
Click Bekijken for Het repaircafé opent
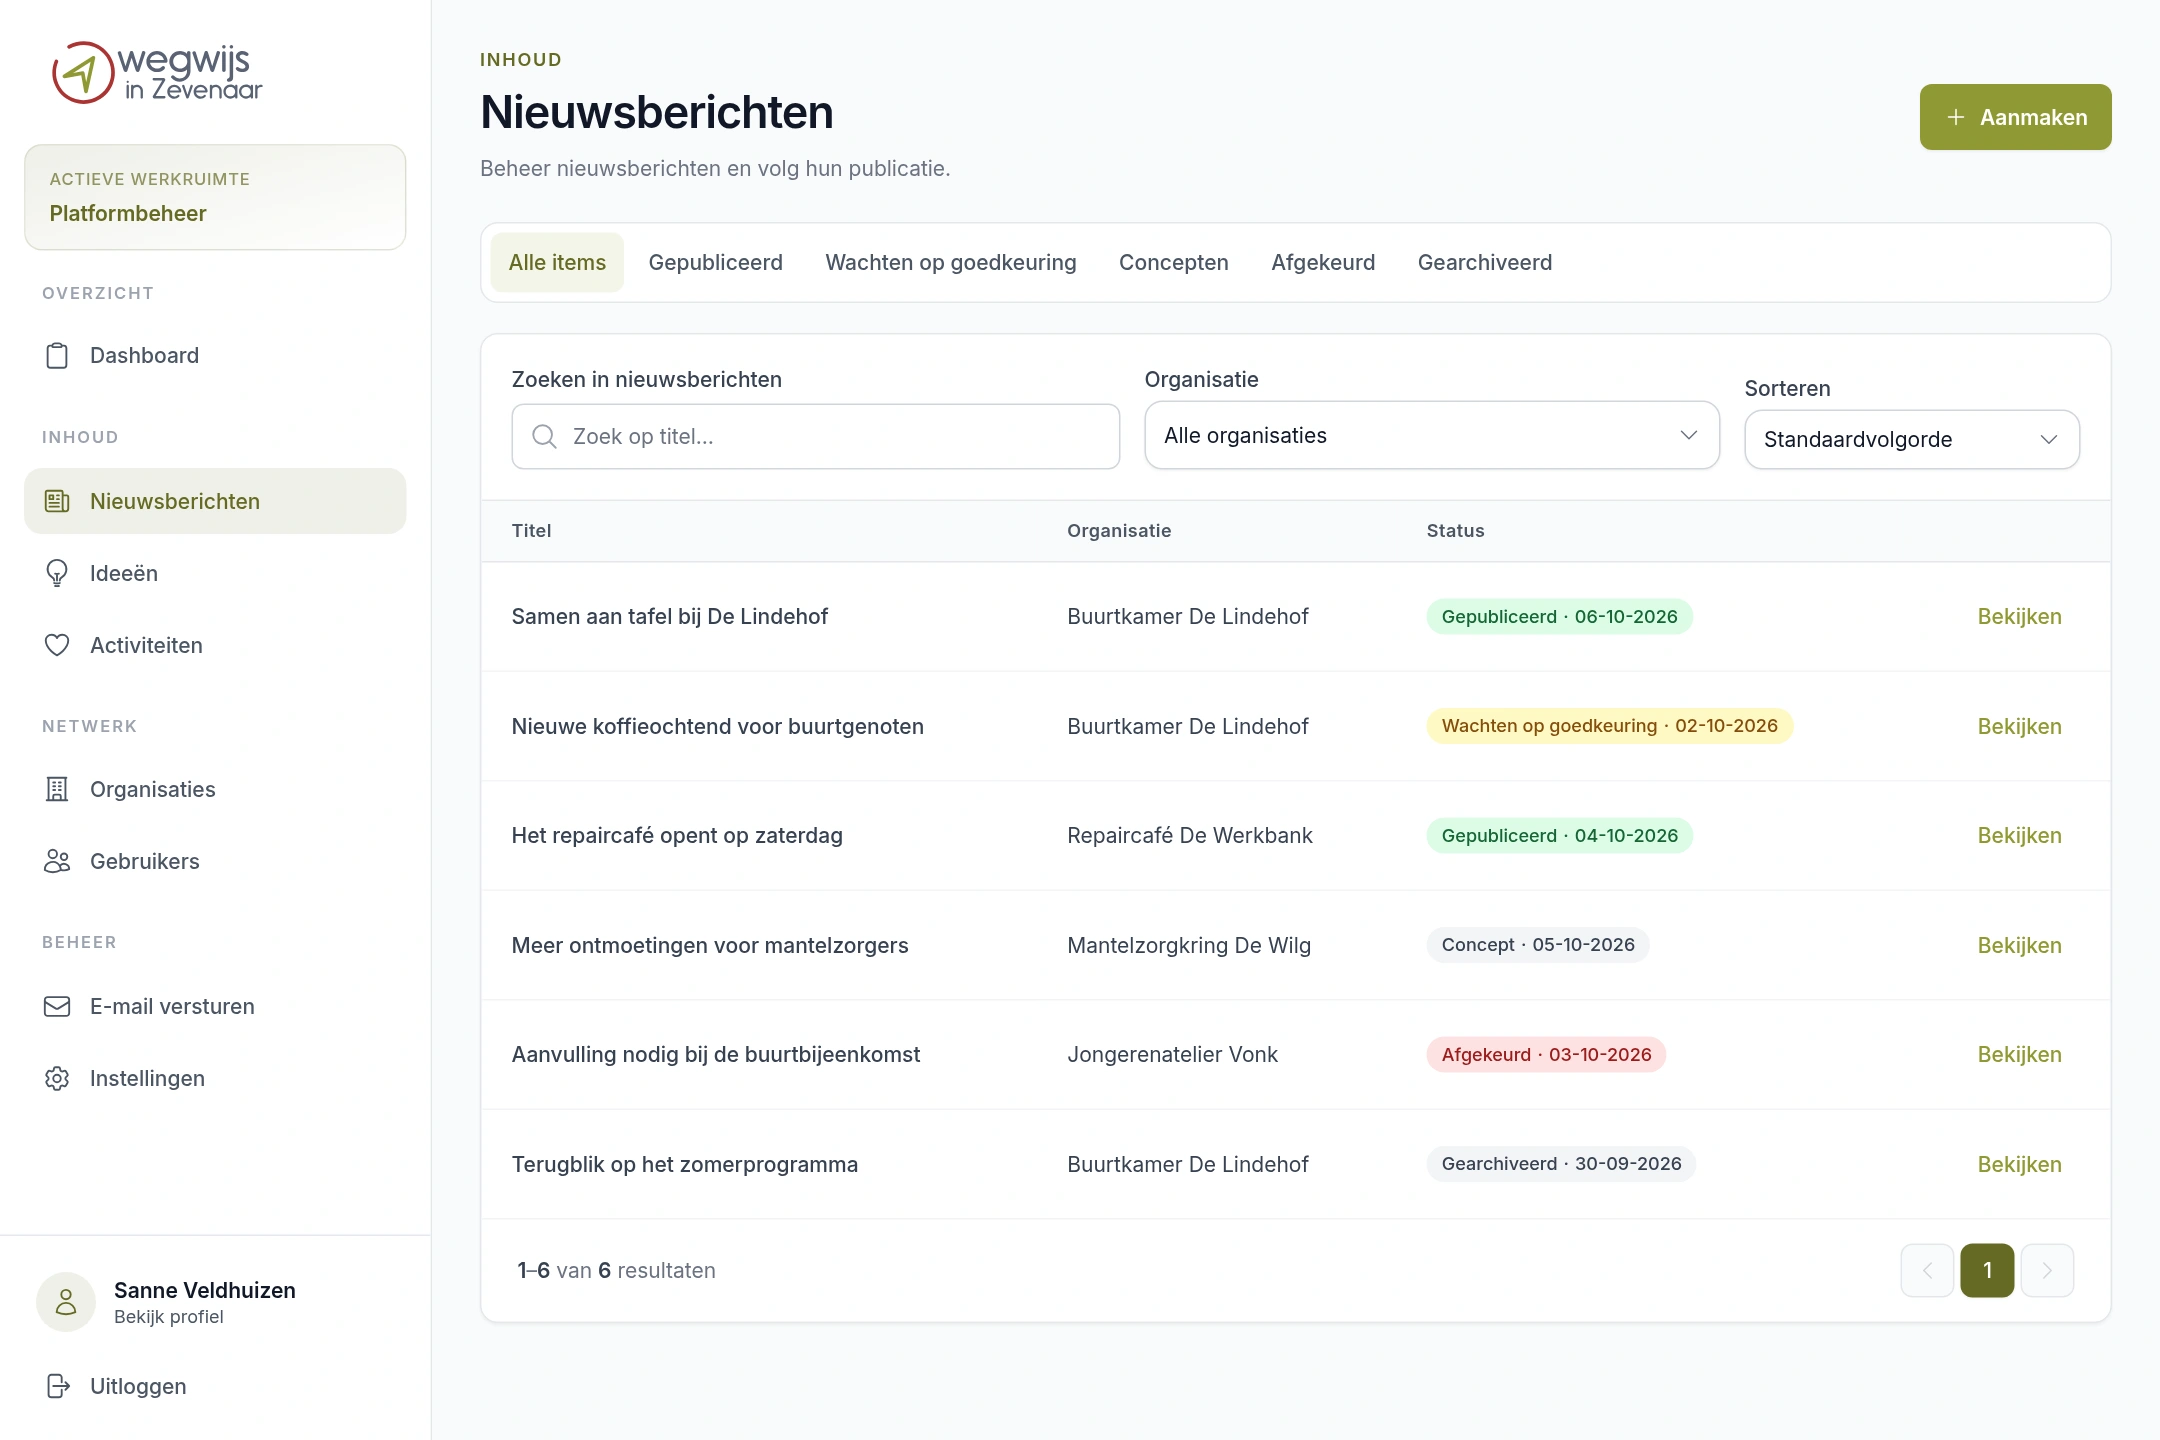coord(2019,836)
